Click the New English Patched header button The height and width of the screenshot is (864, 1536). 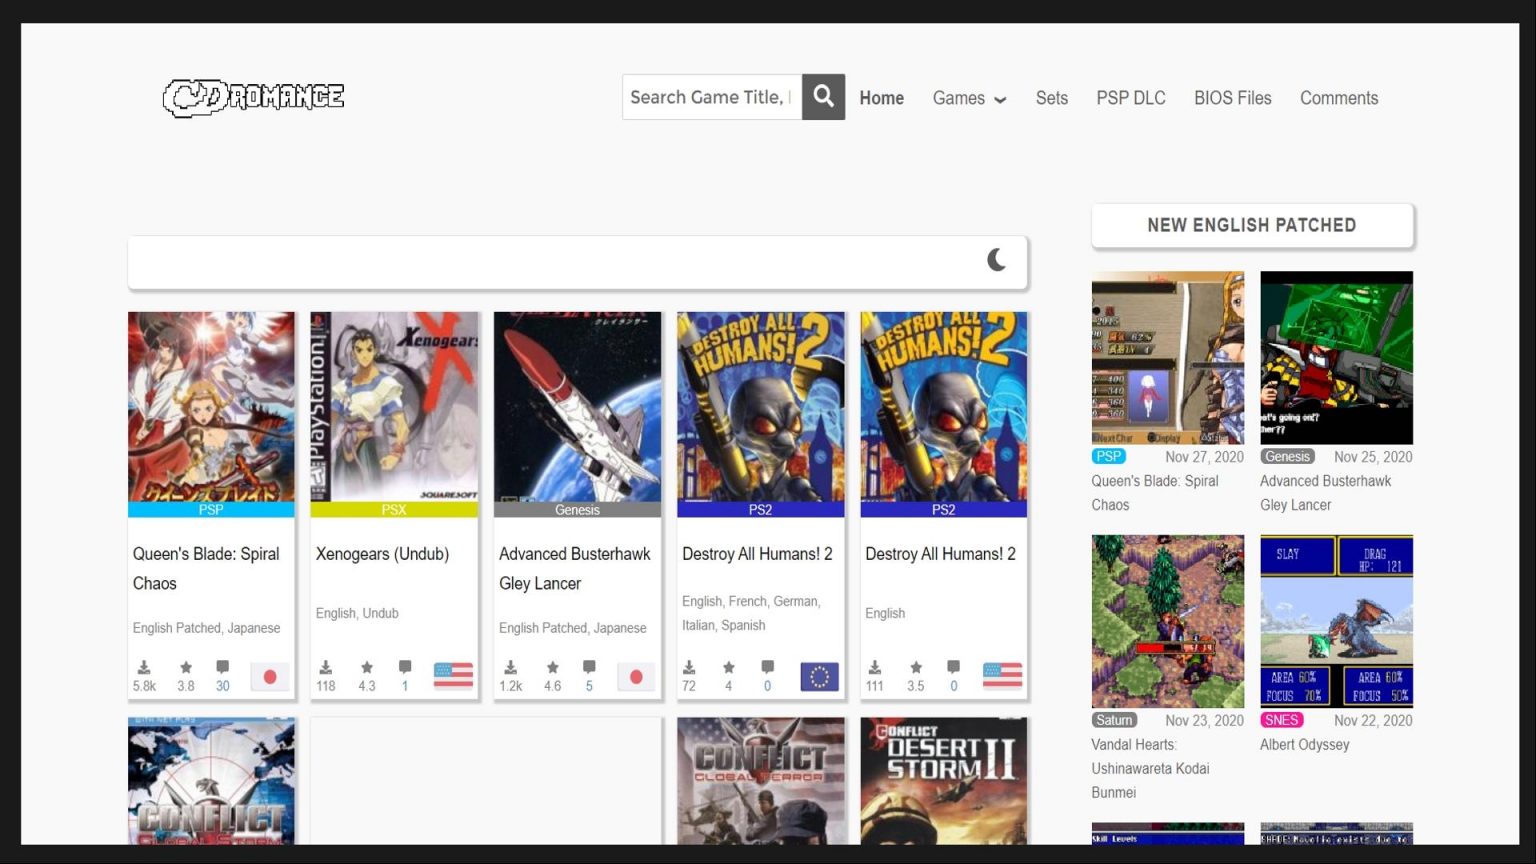pos(1251,225)
